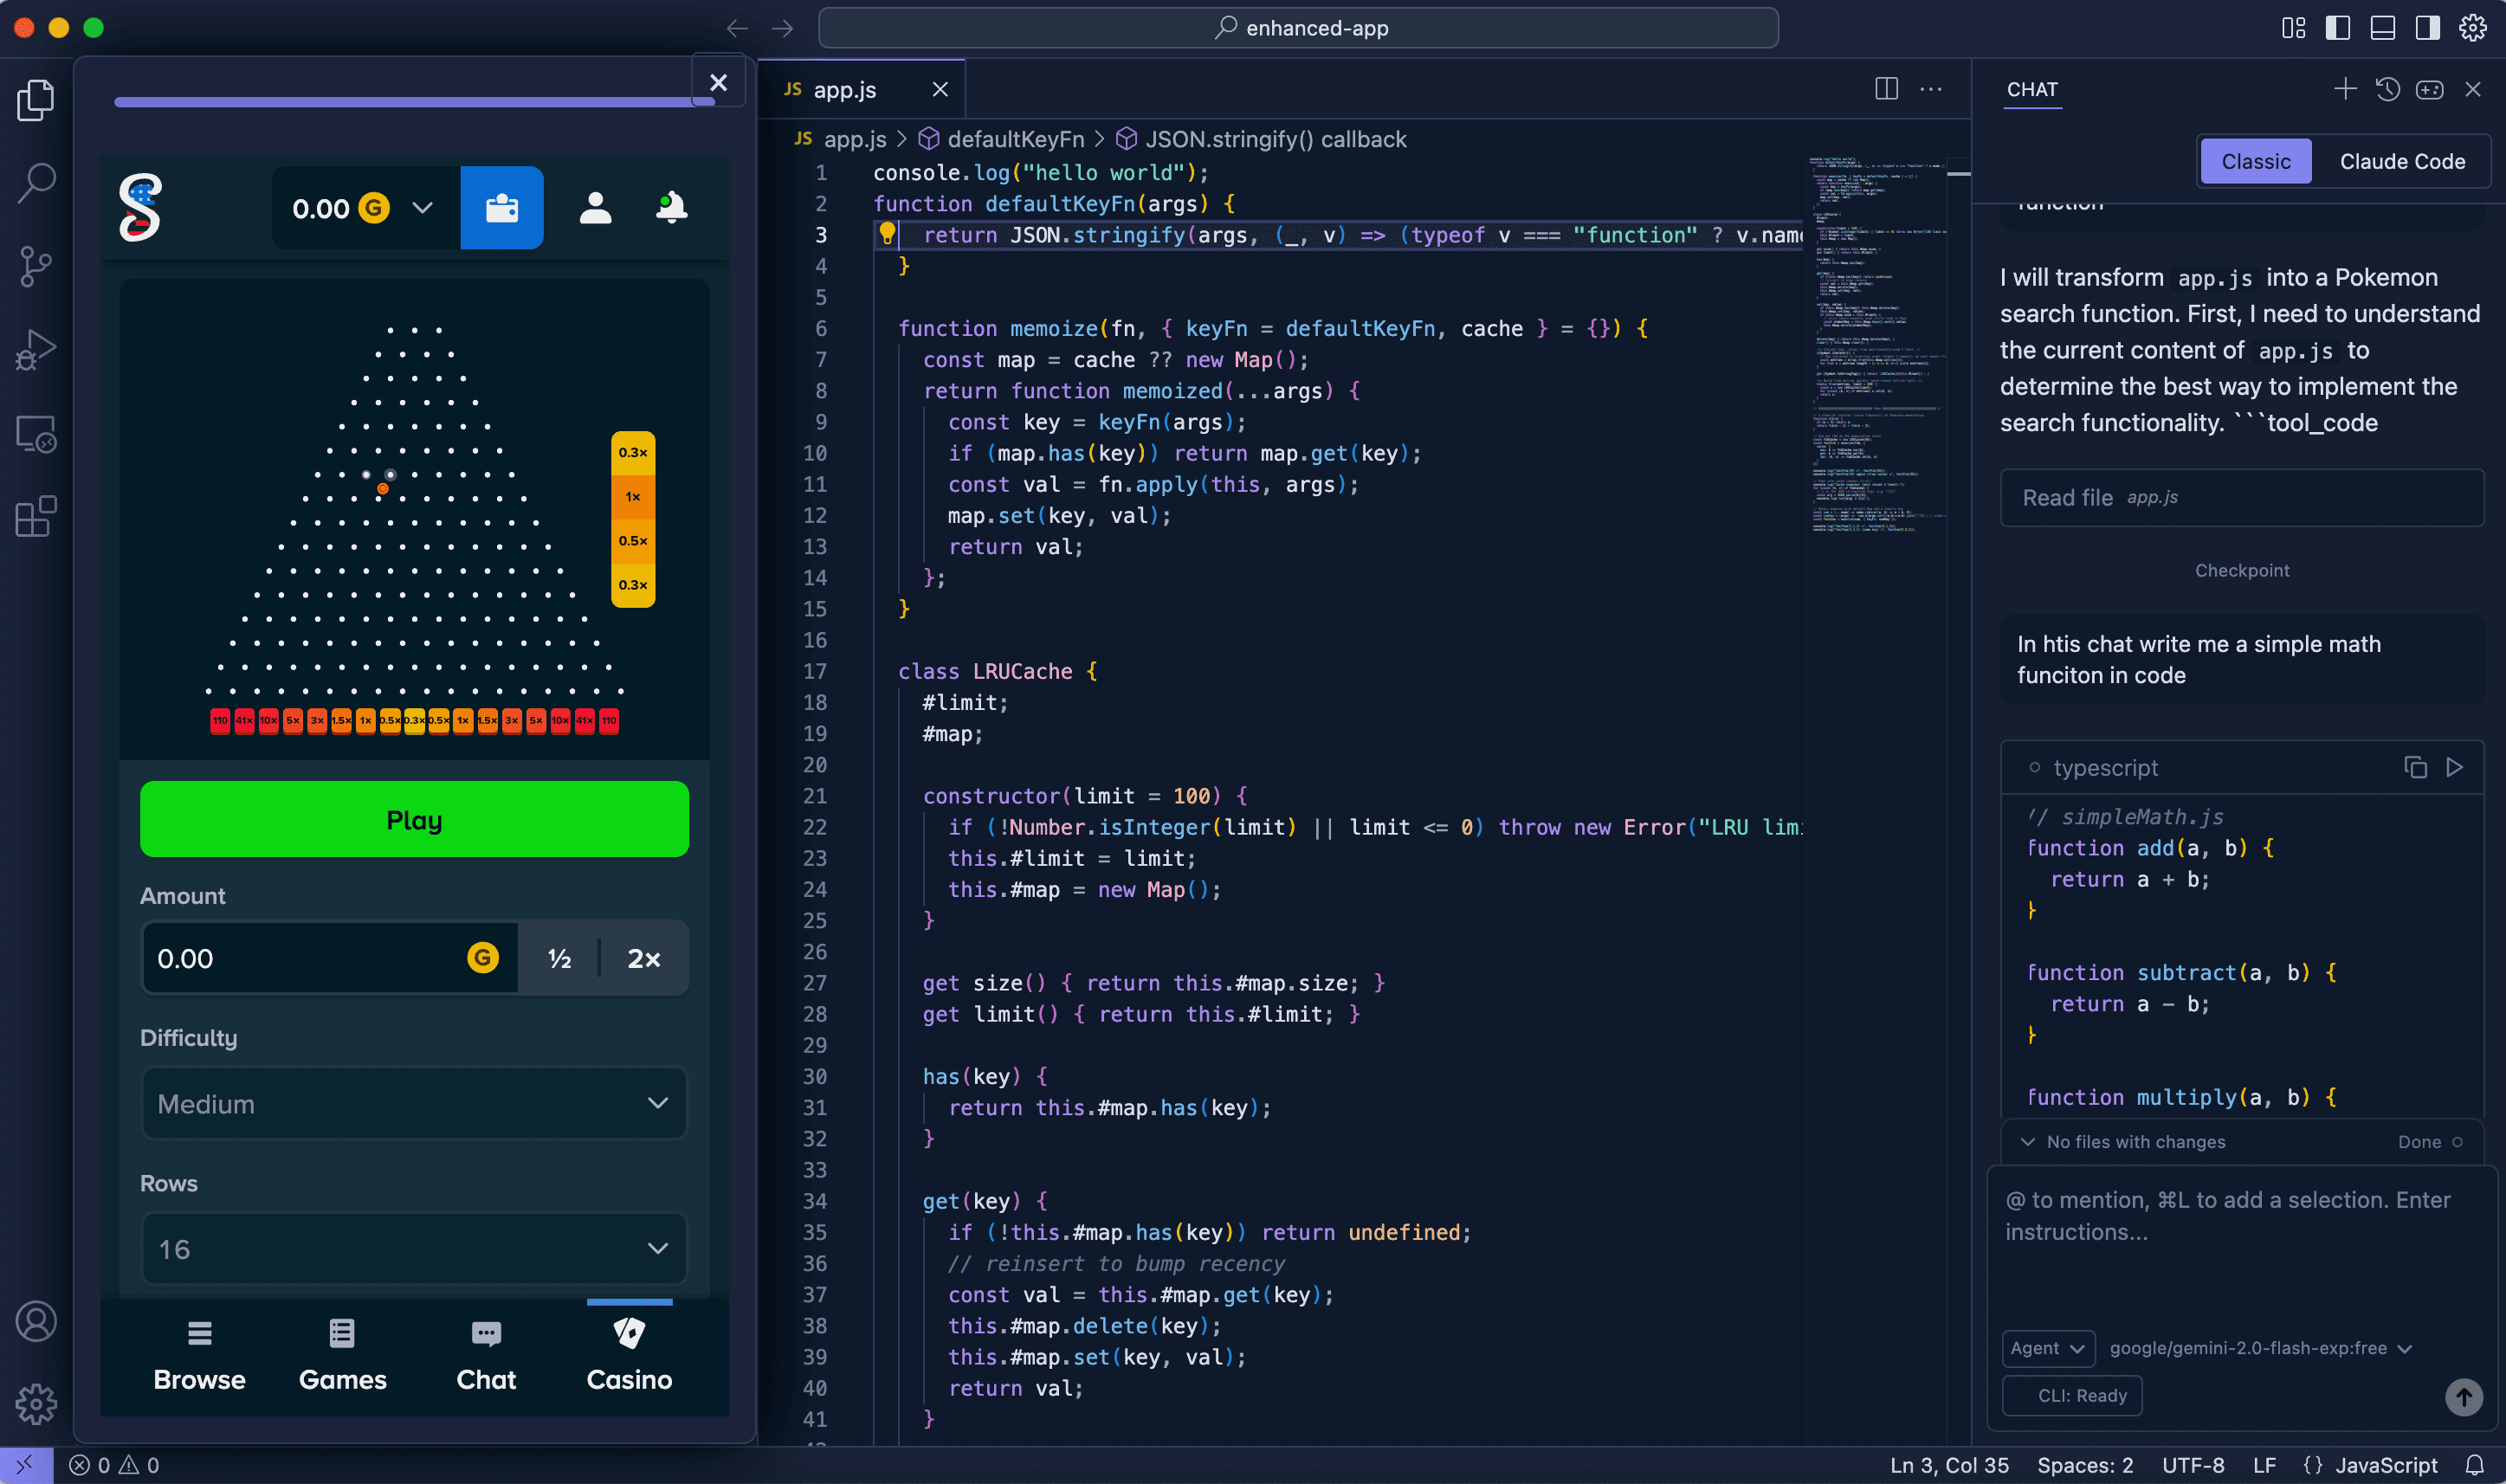Open the Difficulty dropdown showing Medium
Viewport: 2506px width, 1484px height.
pos(413,1103)
